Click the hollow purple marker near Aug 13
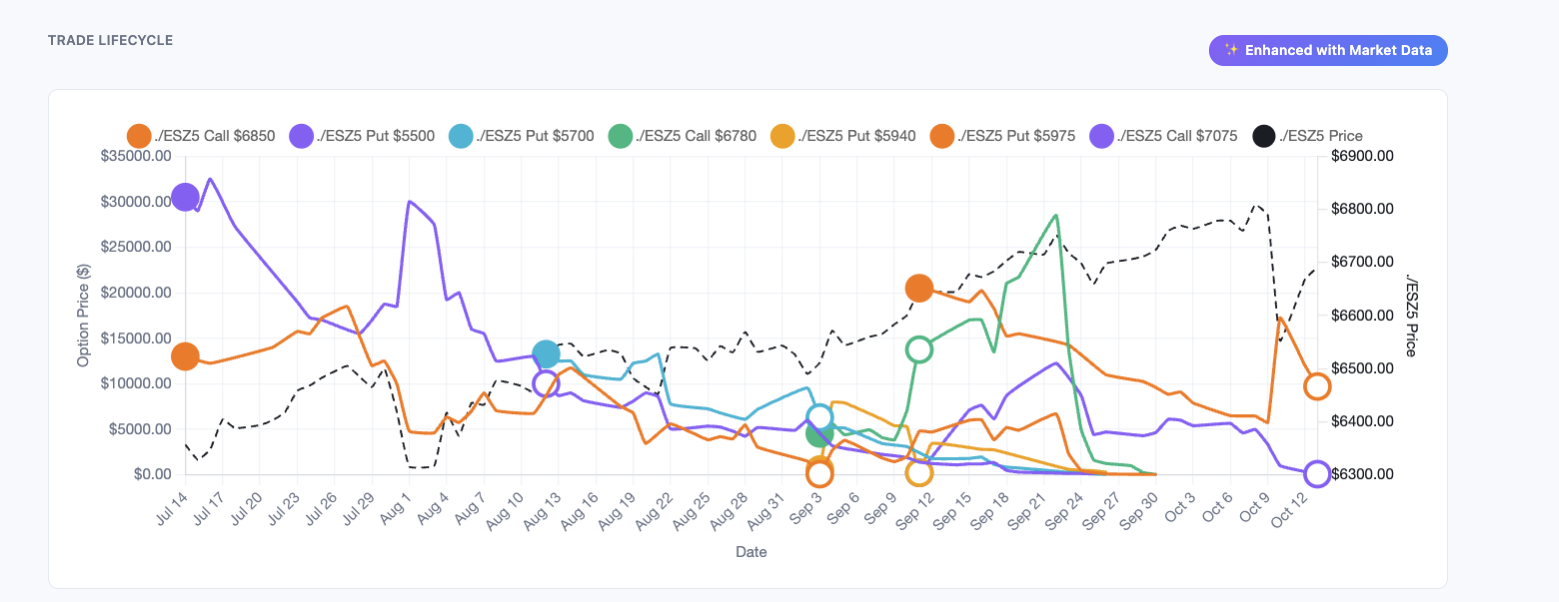This screenshot has height=602, width=1559. point(545,383)
